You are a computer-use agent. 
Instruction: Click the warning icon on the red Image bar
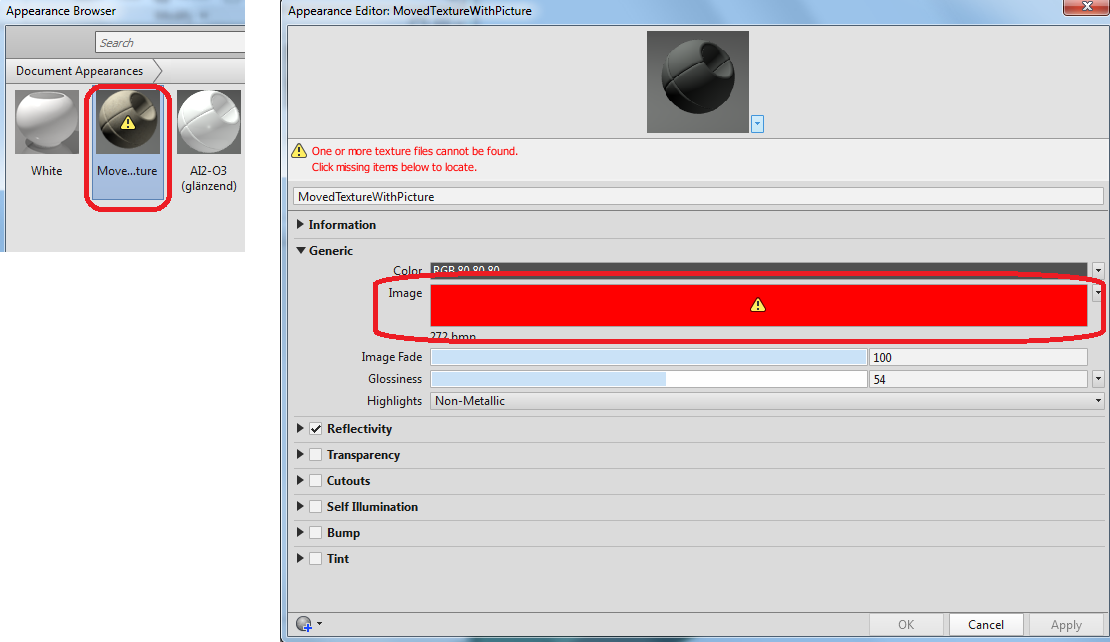pos(758,303)
